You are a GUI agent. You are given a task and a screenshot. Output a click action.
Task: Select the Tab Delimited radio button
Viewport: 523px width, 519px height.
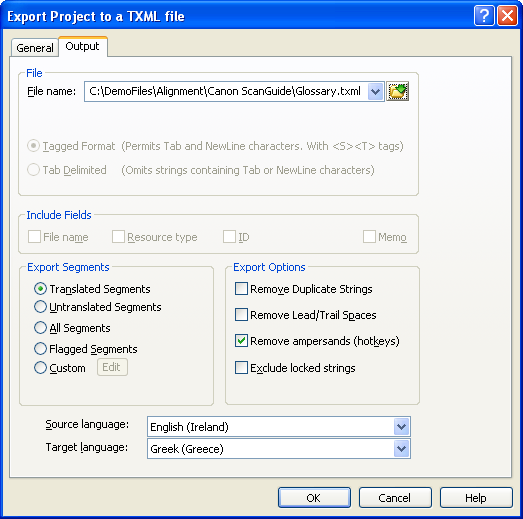[33, 170]
